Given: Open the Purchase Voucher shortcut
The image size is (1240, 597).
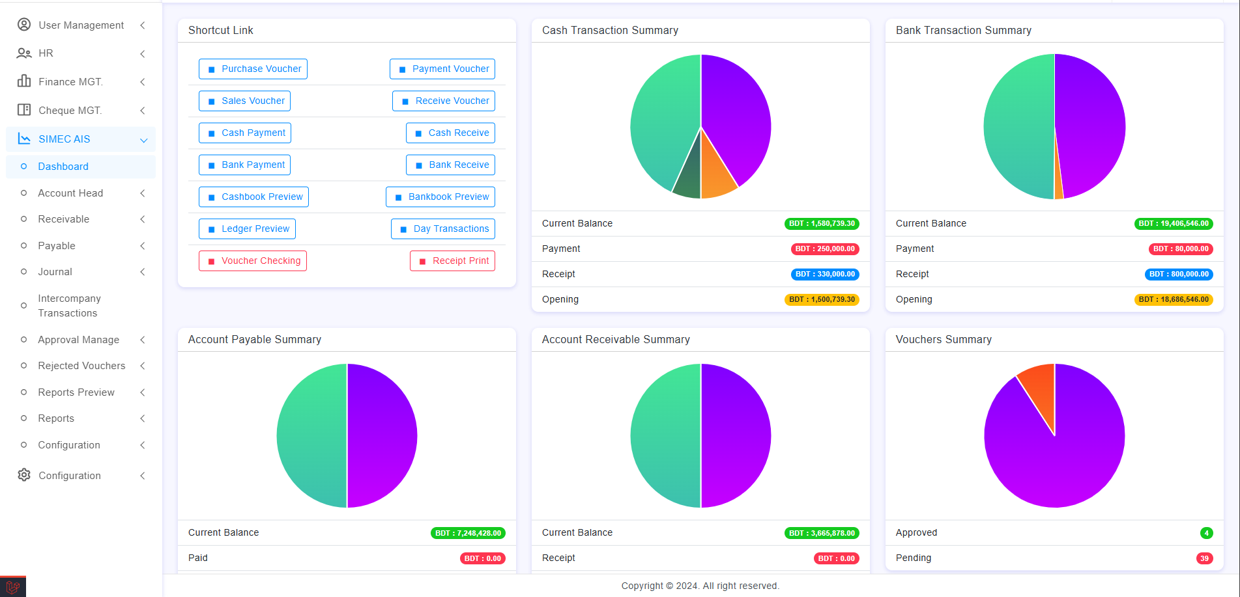Looking at the screenshot, I should tap(253, 69).
